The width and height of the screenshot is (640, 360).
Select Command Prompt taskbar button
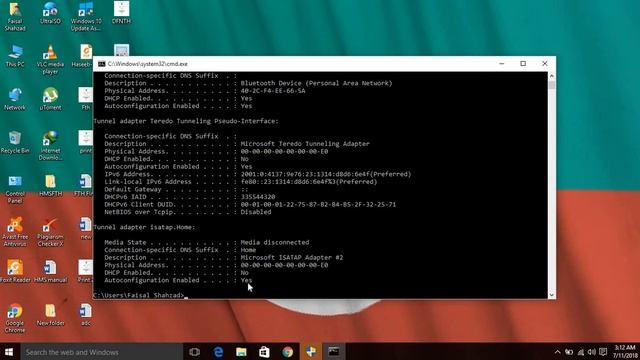[x=334, y=352]
